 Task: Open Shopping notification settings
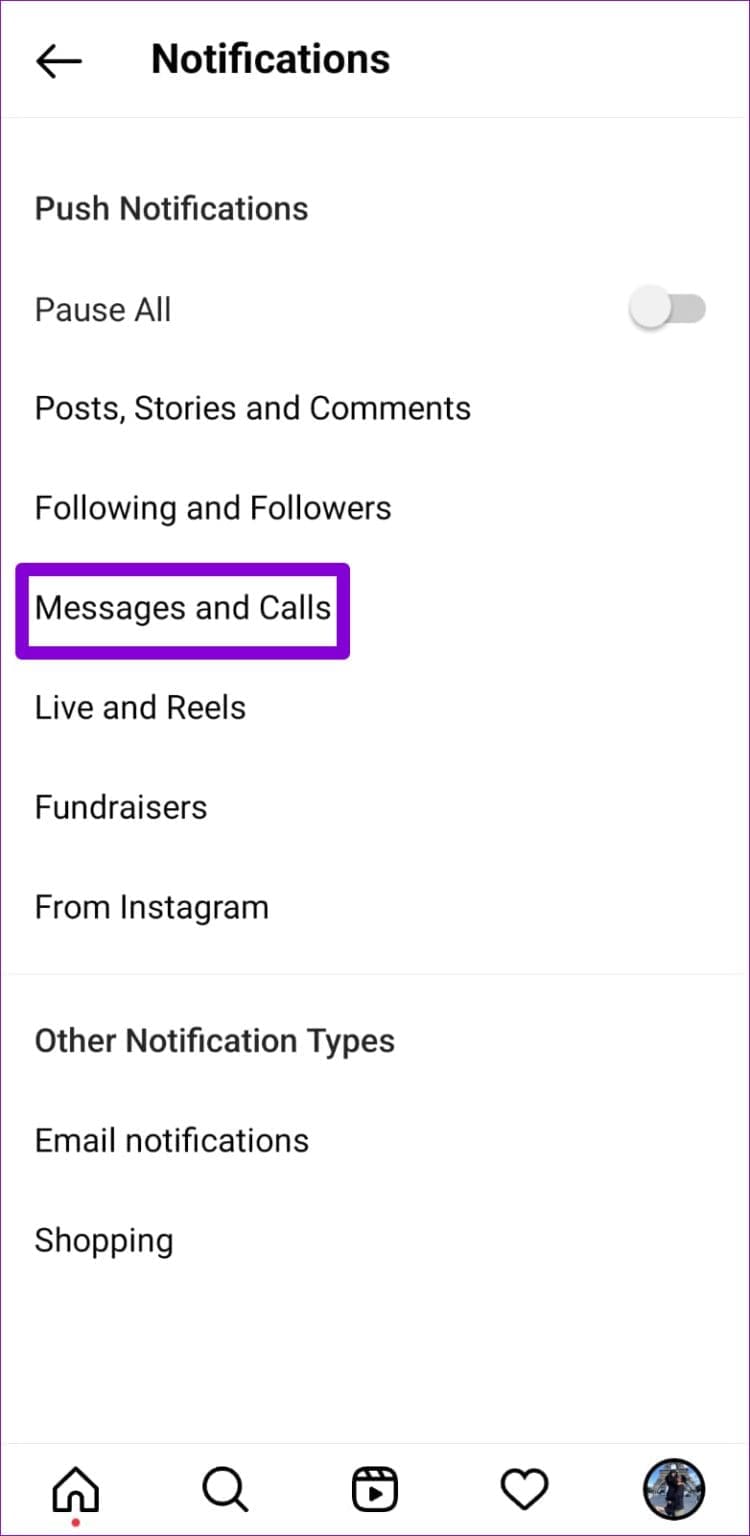click(x=104, y=1240)
